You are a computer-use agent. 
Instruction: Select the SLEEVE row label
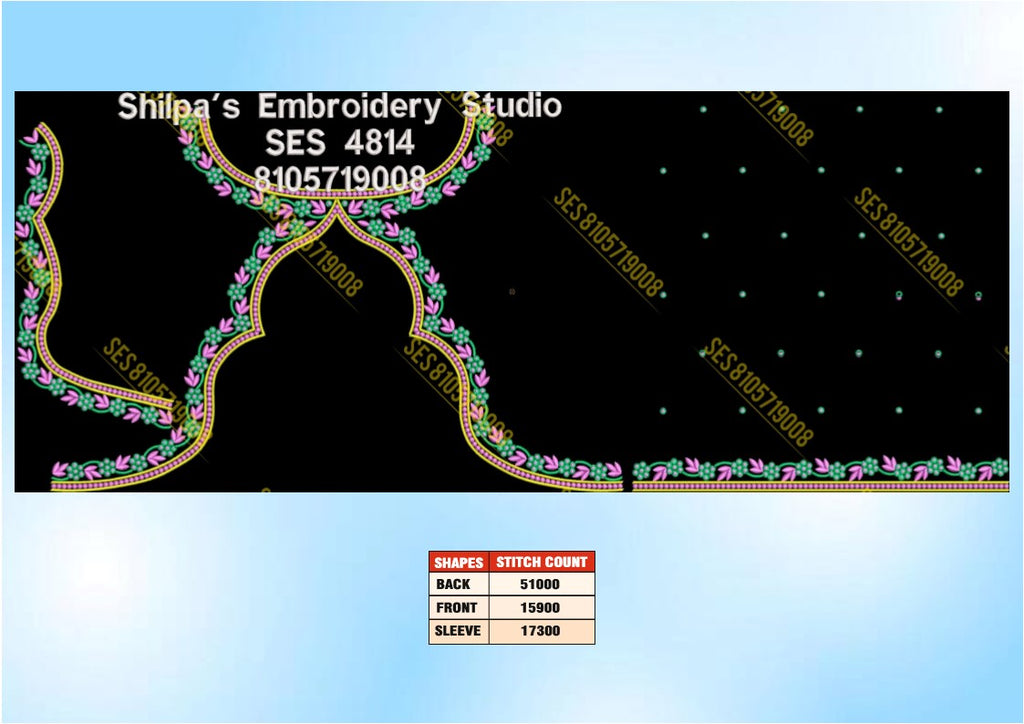point(458,631)
